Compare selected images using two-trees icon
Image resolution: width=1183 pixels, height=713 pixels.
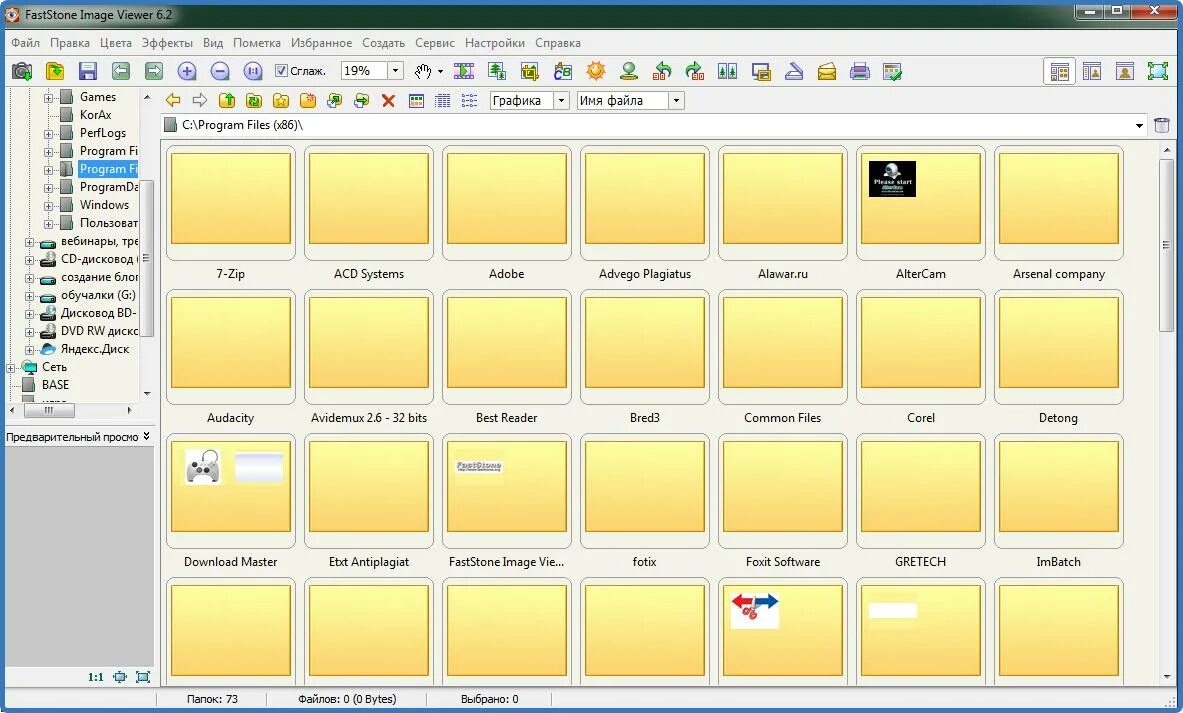click(x=727, y=72)
